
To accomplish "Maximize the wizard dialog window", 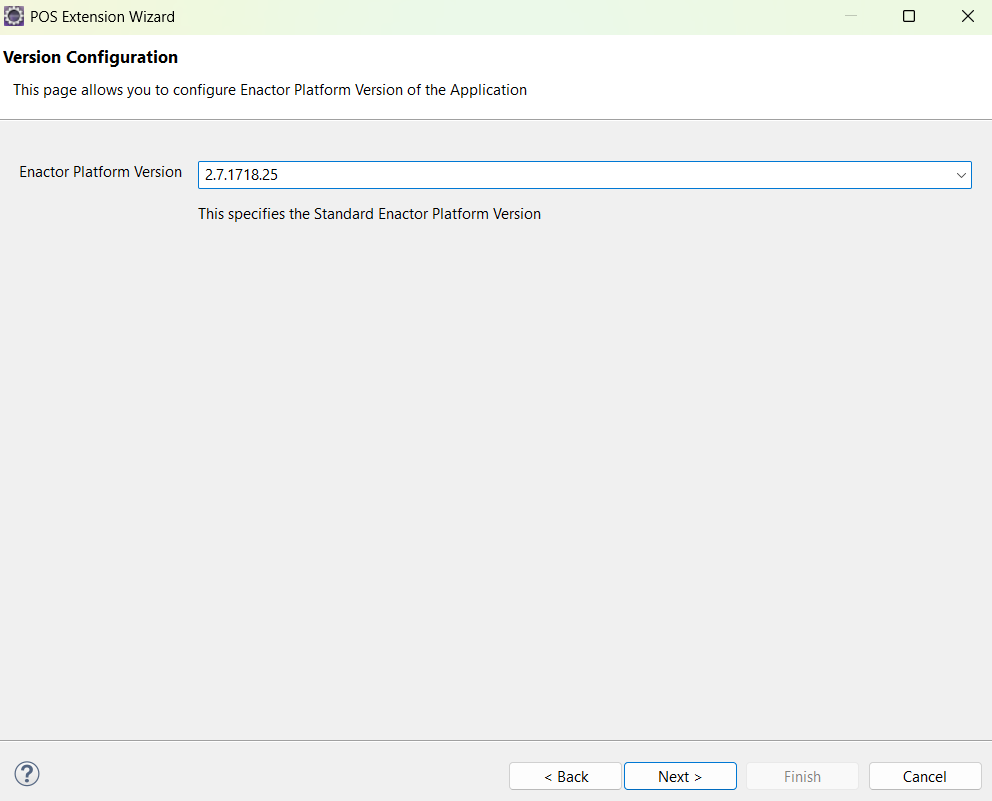I will (908, 16).
